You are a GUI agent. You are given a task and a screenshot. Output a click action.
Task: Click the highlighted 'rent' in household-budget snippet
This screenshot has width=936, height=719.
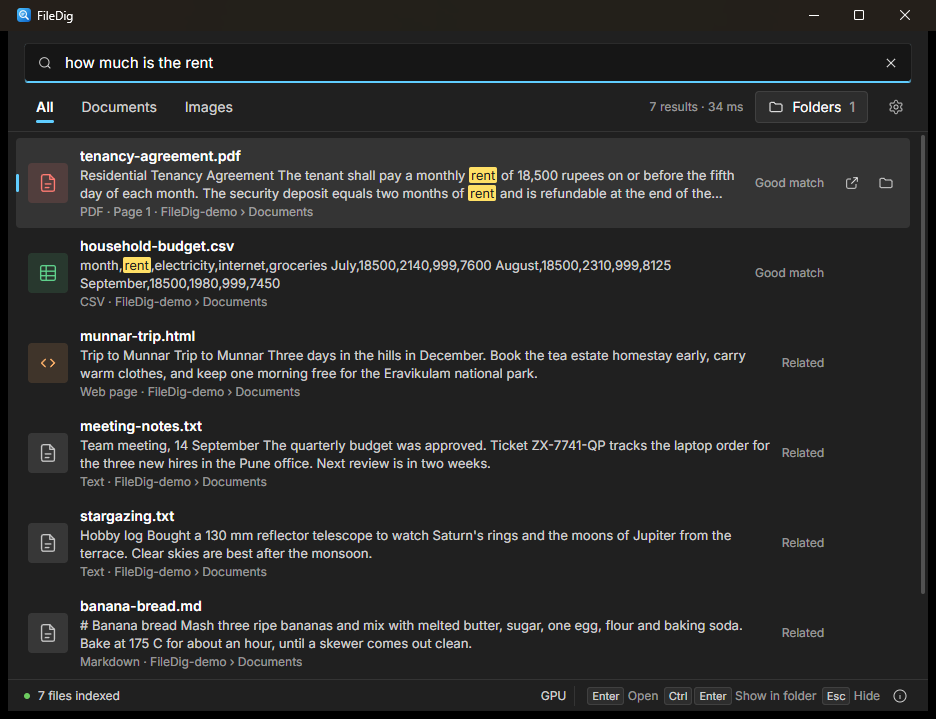coord(137,265)
